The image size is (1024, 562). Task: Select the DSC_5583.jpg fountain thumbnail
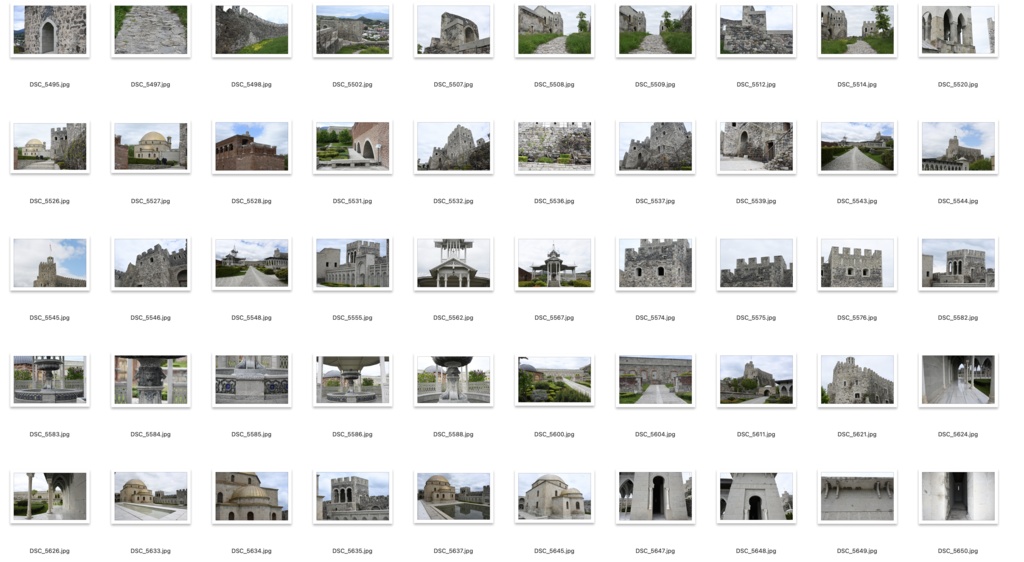tap(50, 380)
